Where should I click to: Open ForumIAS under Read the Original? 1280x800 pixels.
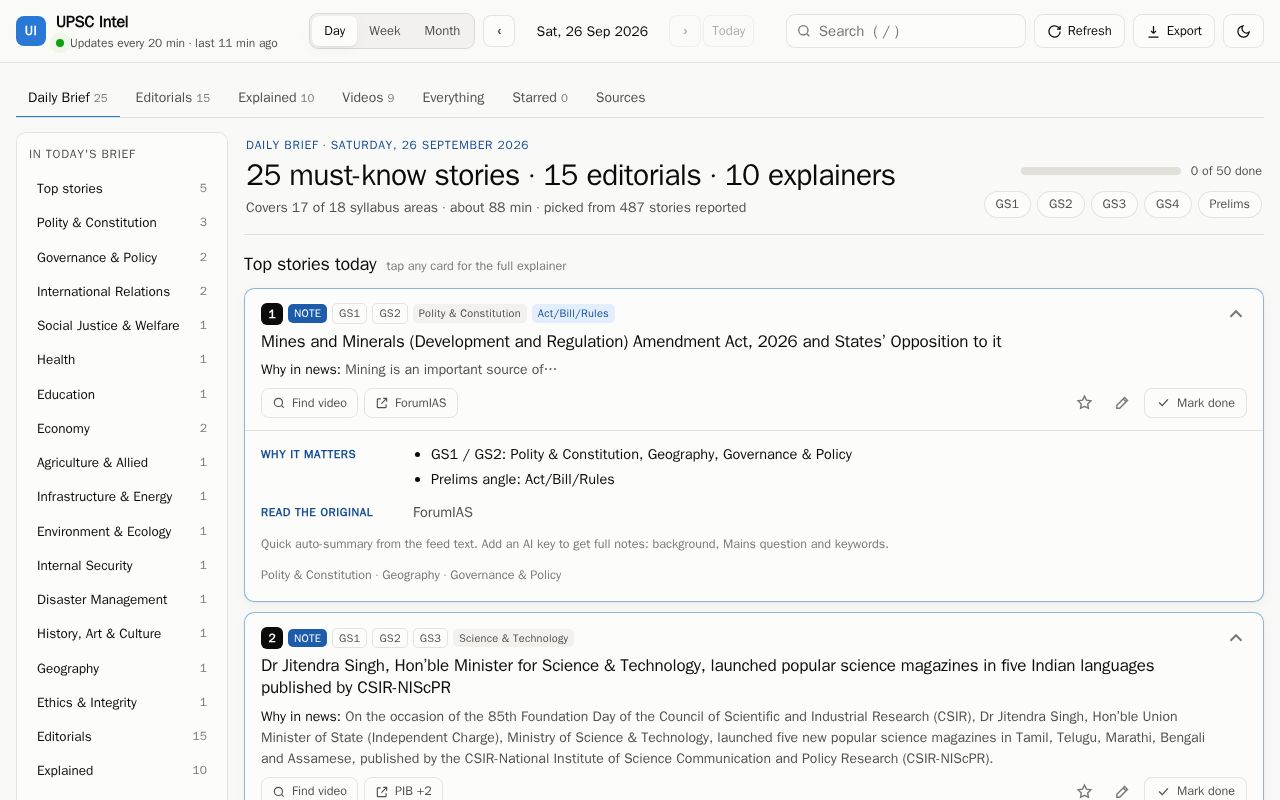point(443,512)
